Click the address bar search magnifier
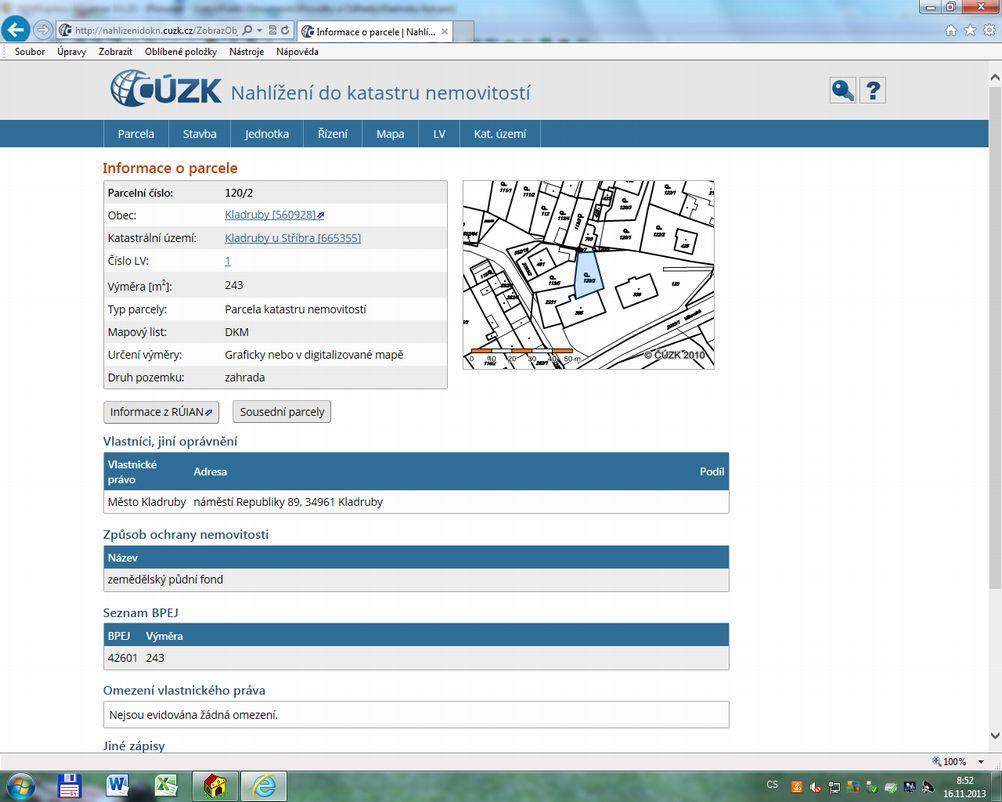The width and height of the screenshot is (1002, 802). (247, 30)
